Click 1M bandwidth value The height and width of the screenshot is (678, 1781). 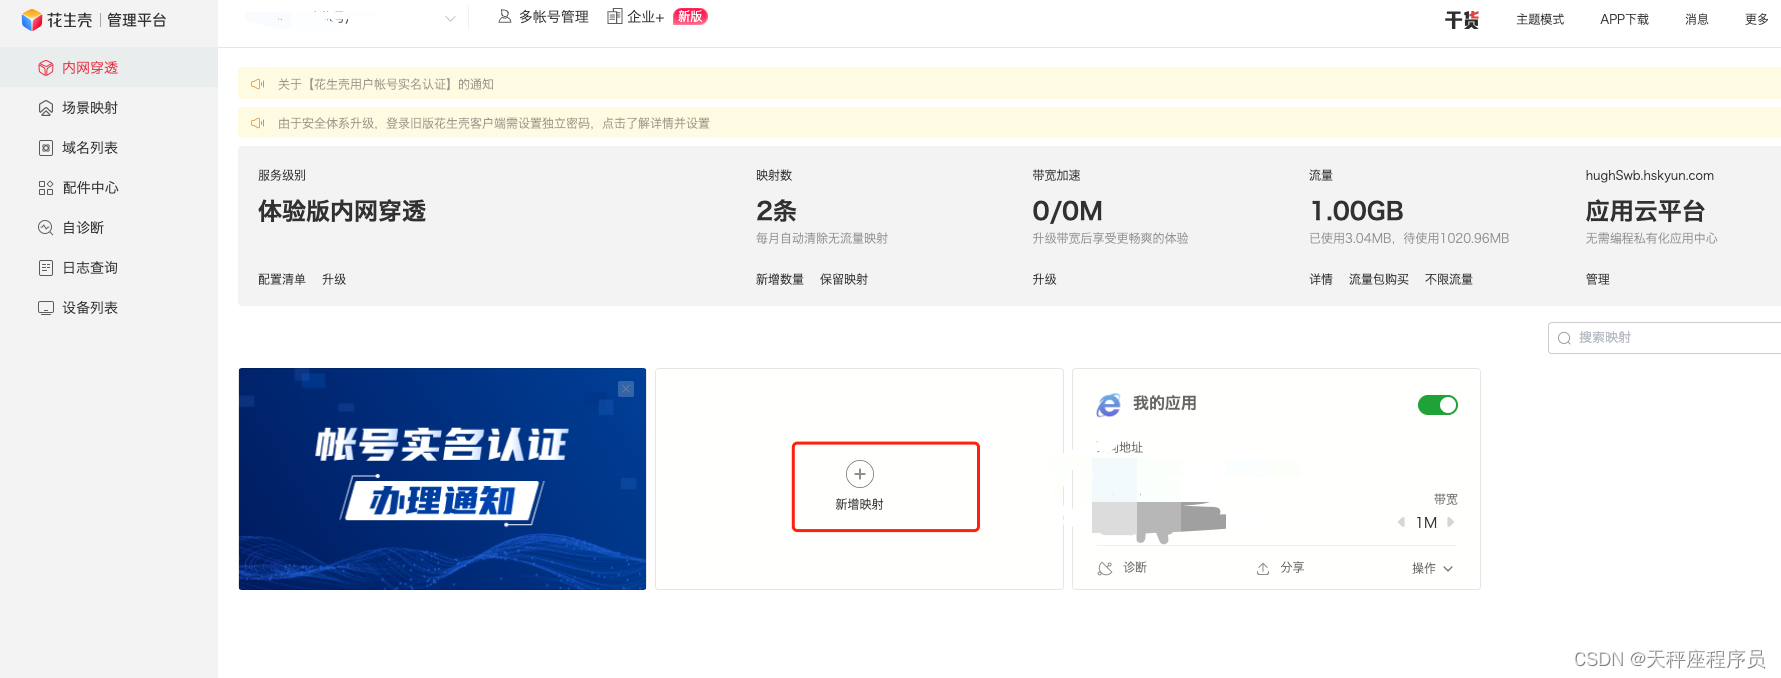[x=1426, y=522]
